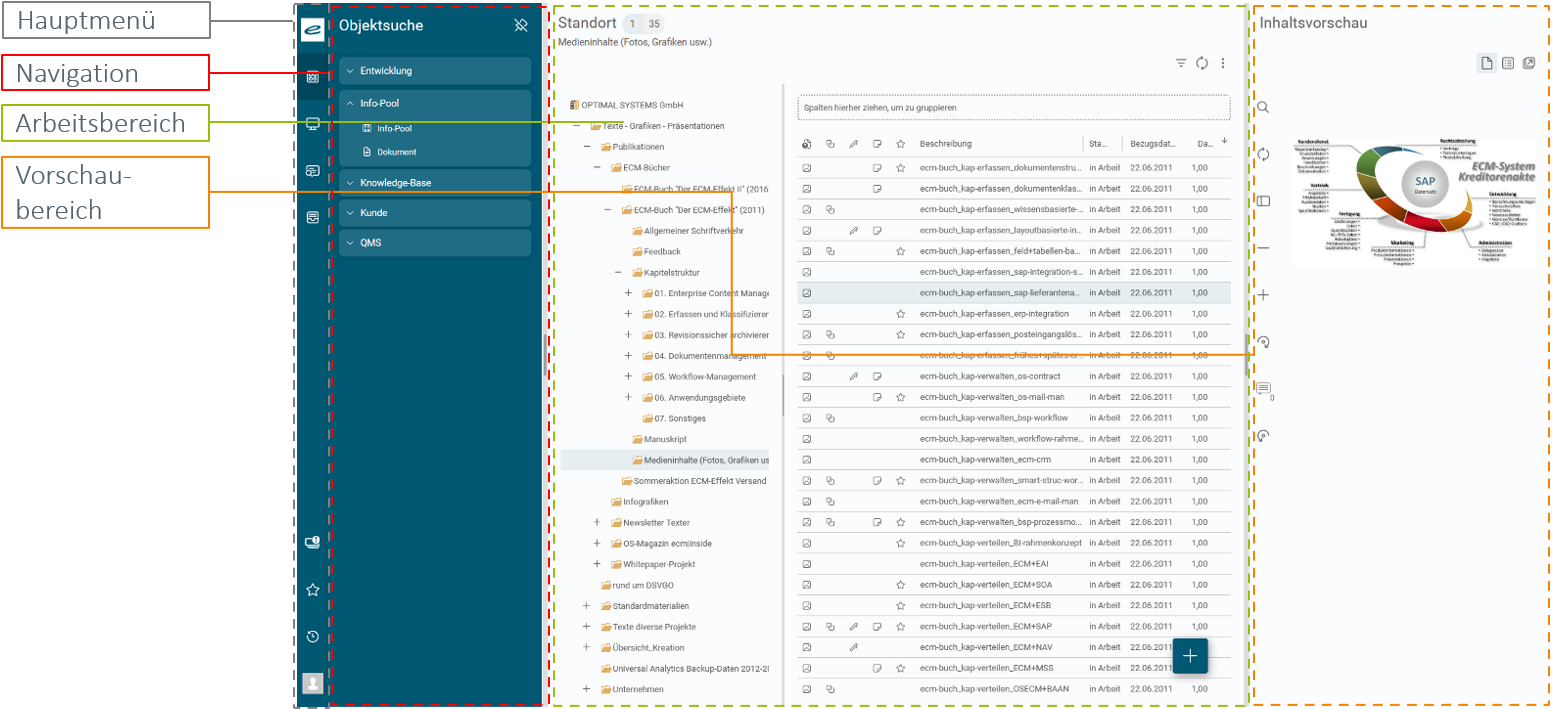Open the user profile avatar
This screenshot has height=709, width=1552.
click(x=312, y=683)
